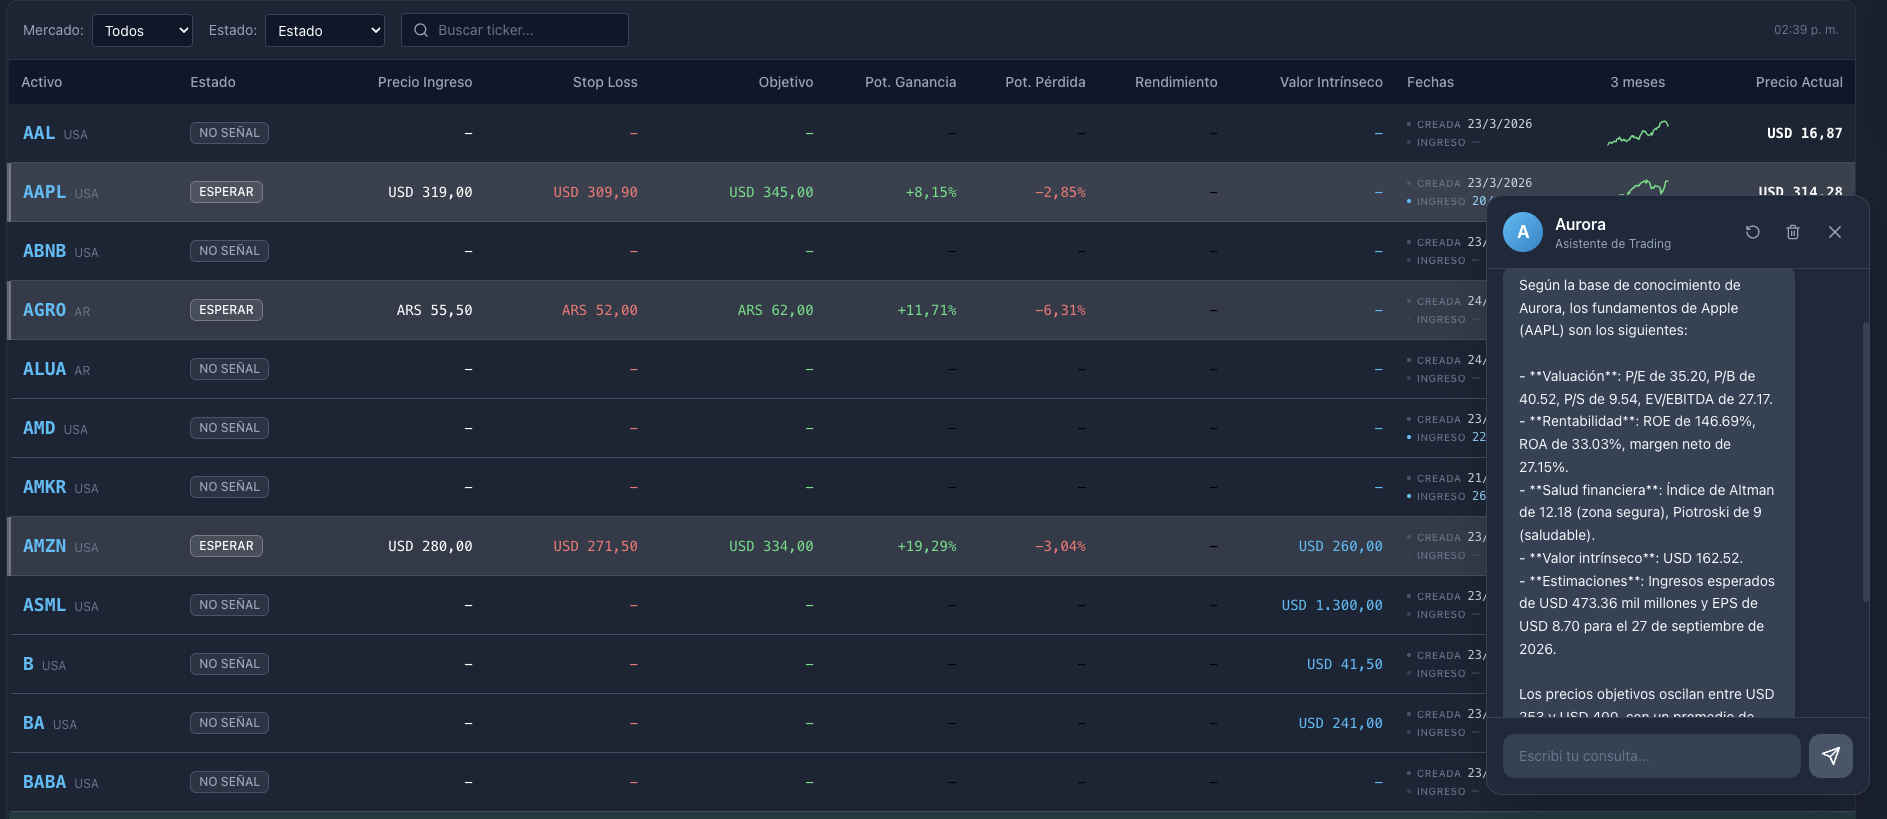Sort by Precio Ingreso column header
Viewport: 1887px width, 819px height.
pos(425,82)
